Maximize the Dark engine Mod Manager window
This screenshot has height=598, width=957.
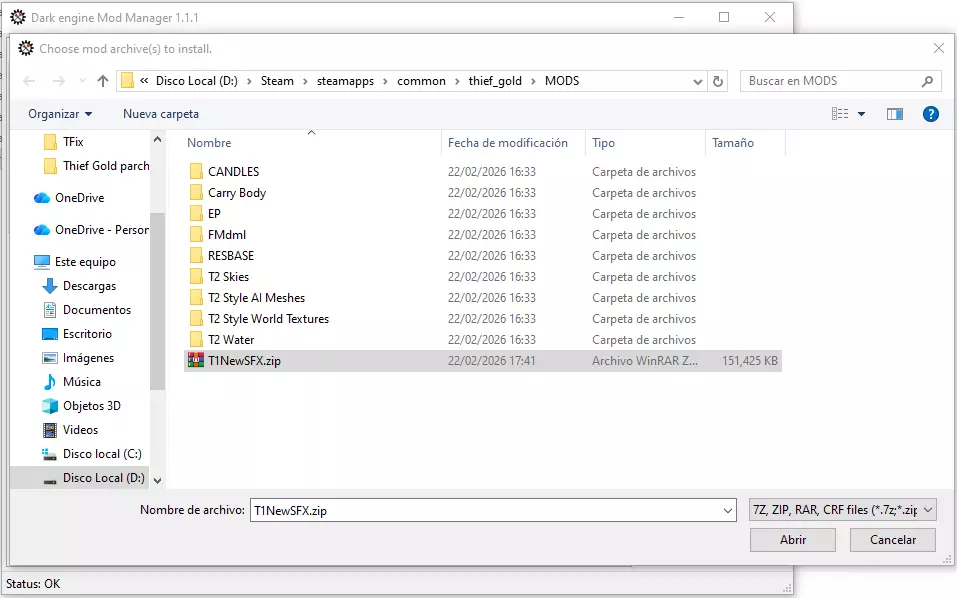[x=724, y=17]
